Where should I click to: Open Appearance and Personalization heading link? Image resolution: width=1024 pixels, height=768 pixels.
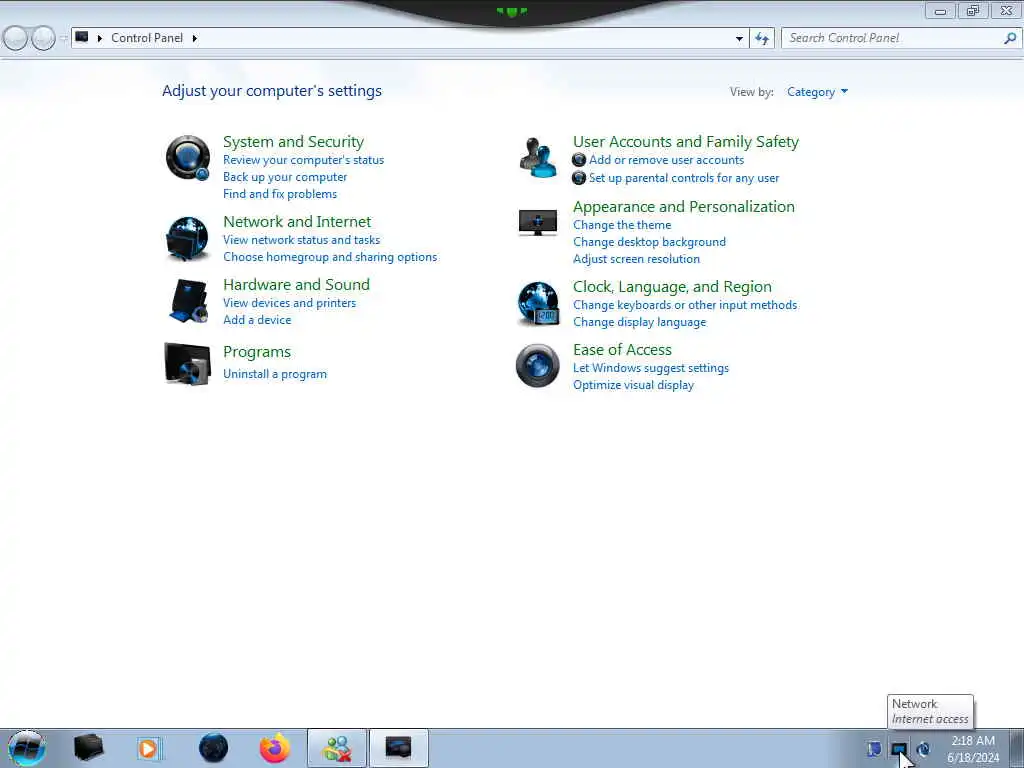(x=684, y=206)
